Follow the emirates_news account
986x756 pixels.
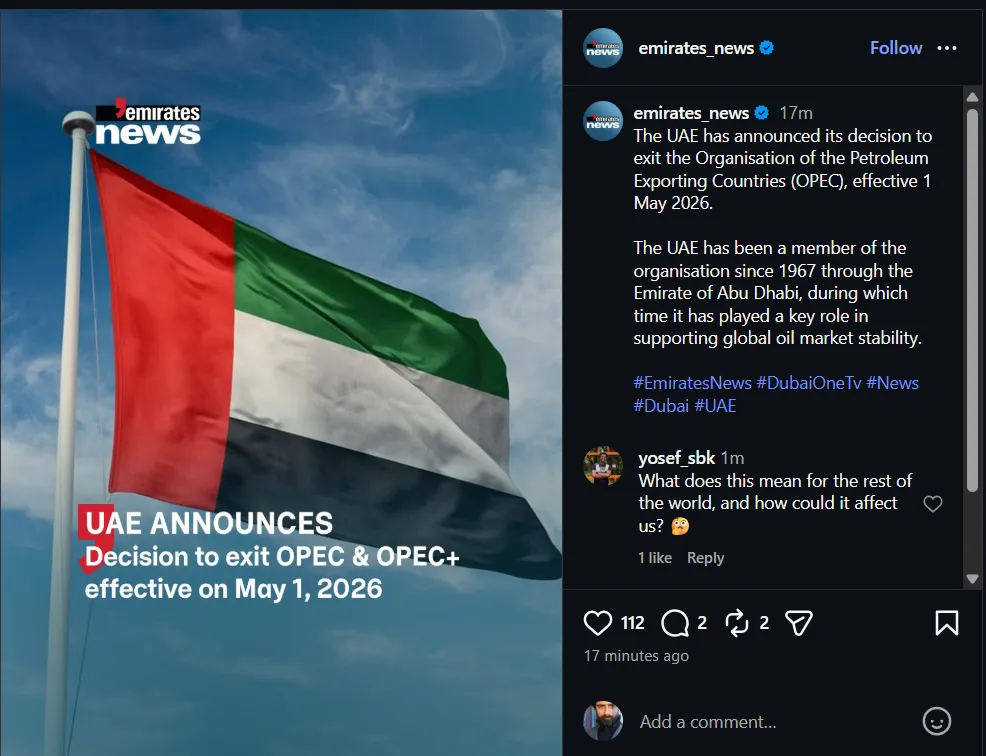tap(895, 48)
